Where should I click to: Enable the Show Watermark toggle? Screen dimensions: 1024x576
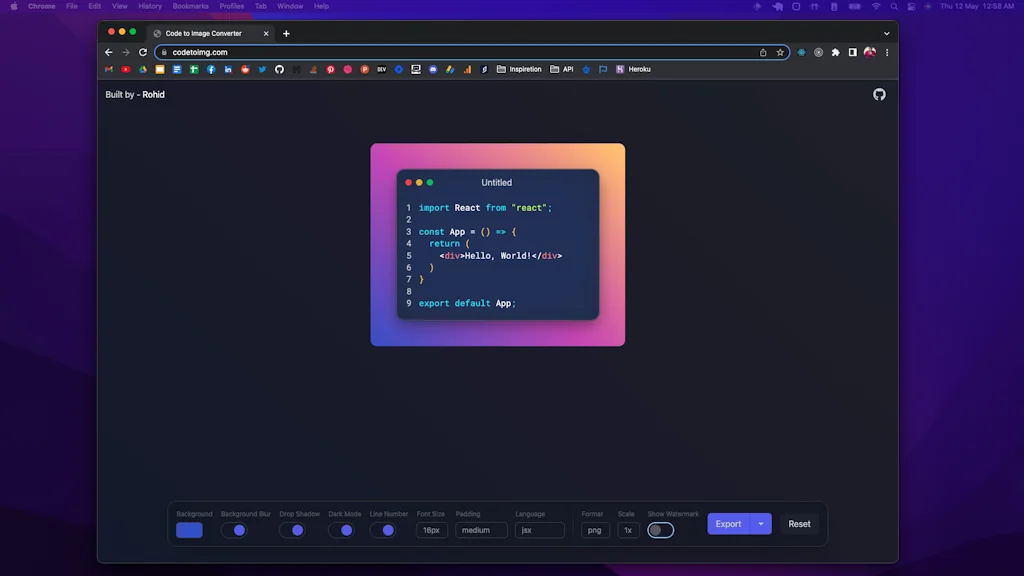[x=660, y=530]
